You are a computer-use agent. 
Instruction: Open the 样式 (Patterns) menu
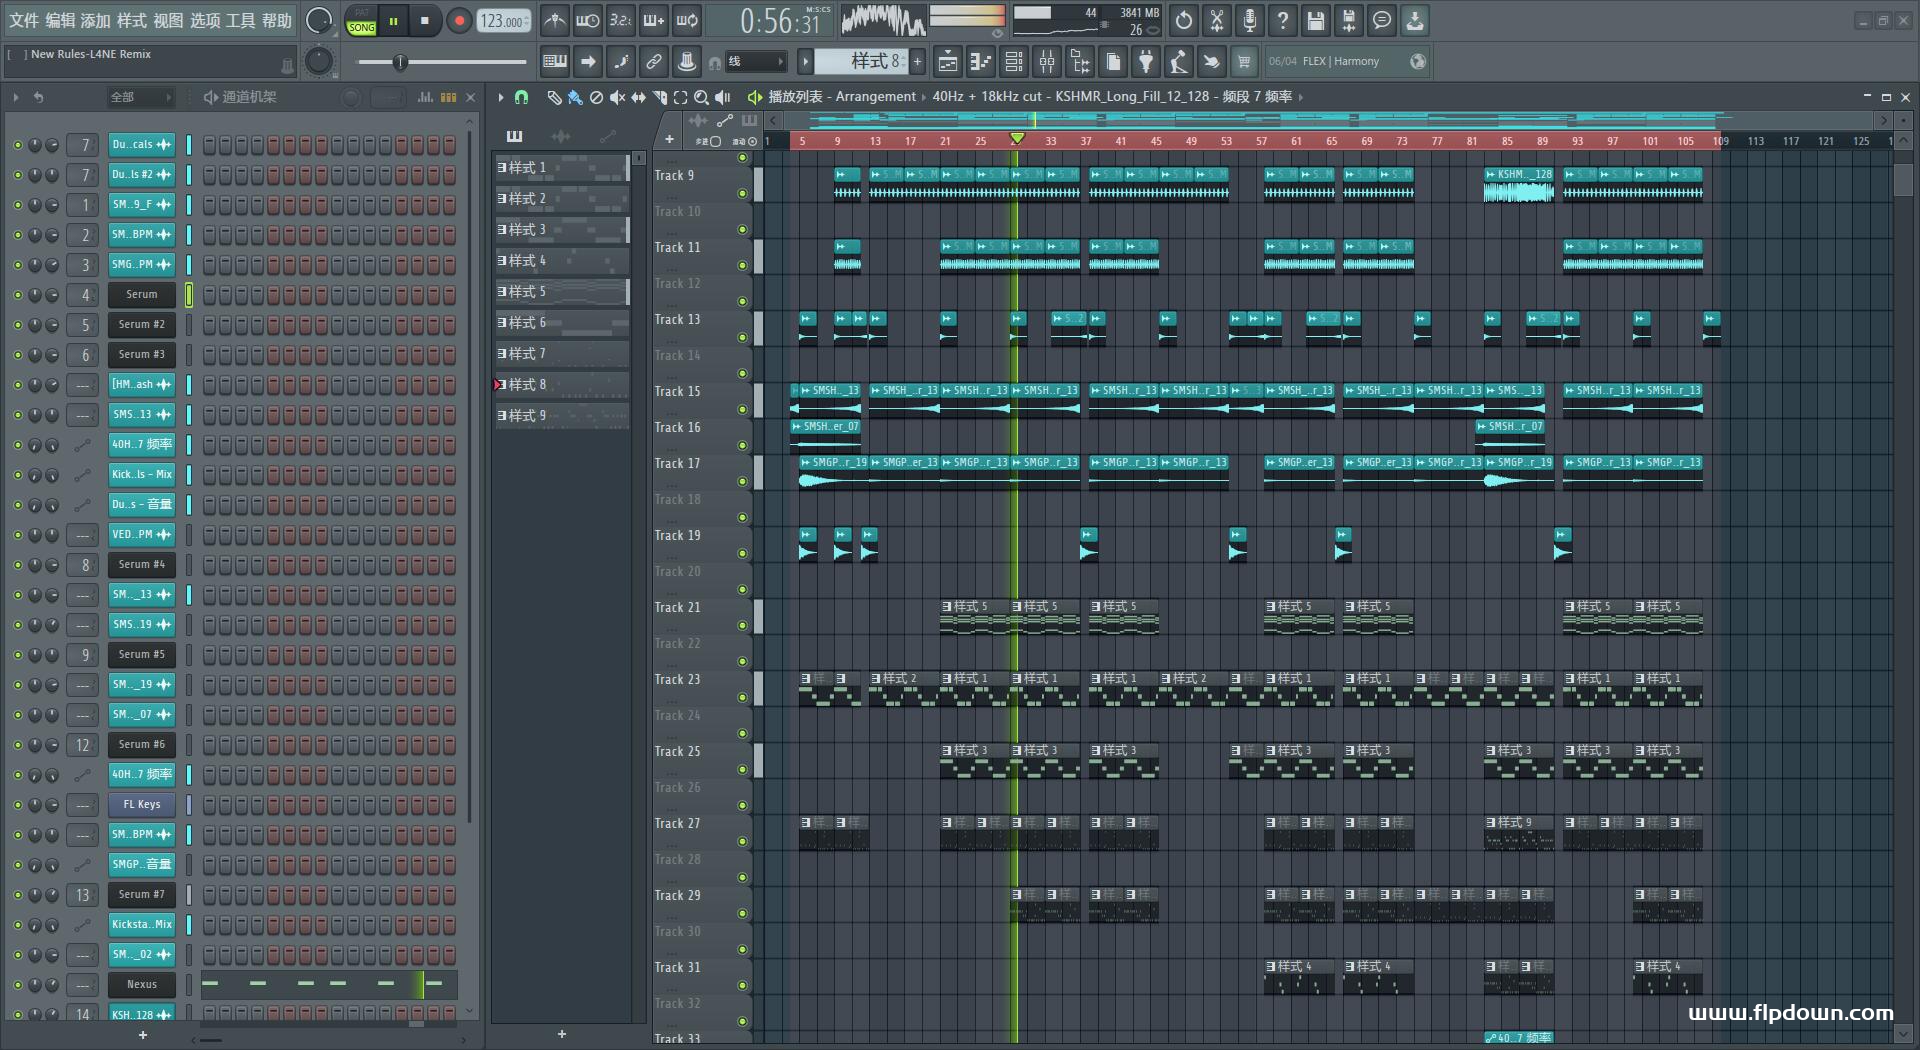click(x=132, y=20)
